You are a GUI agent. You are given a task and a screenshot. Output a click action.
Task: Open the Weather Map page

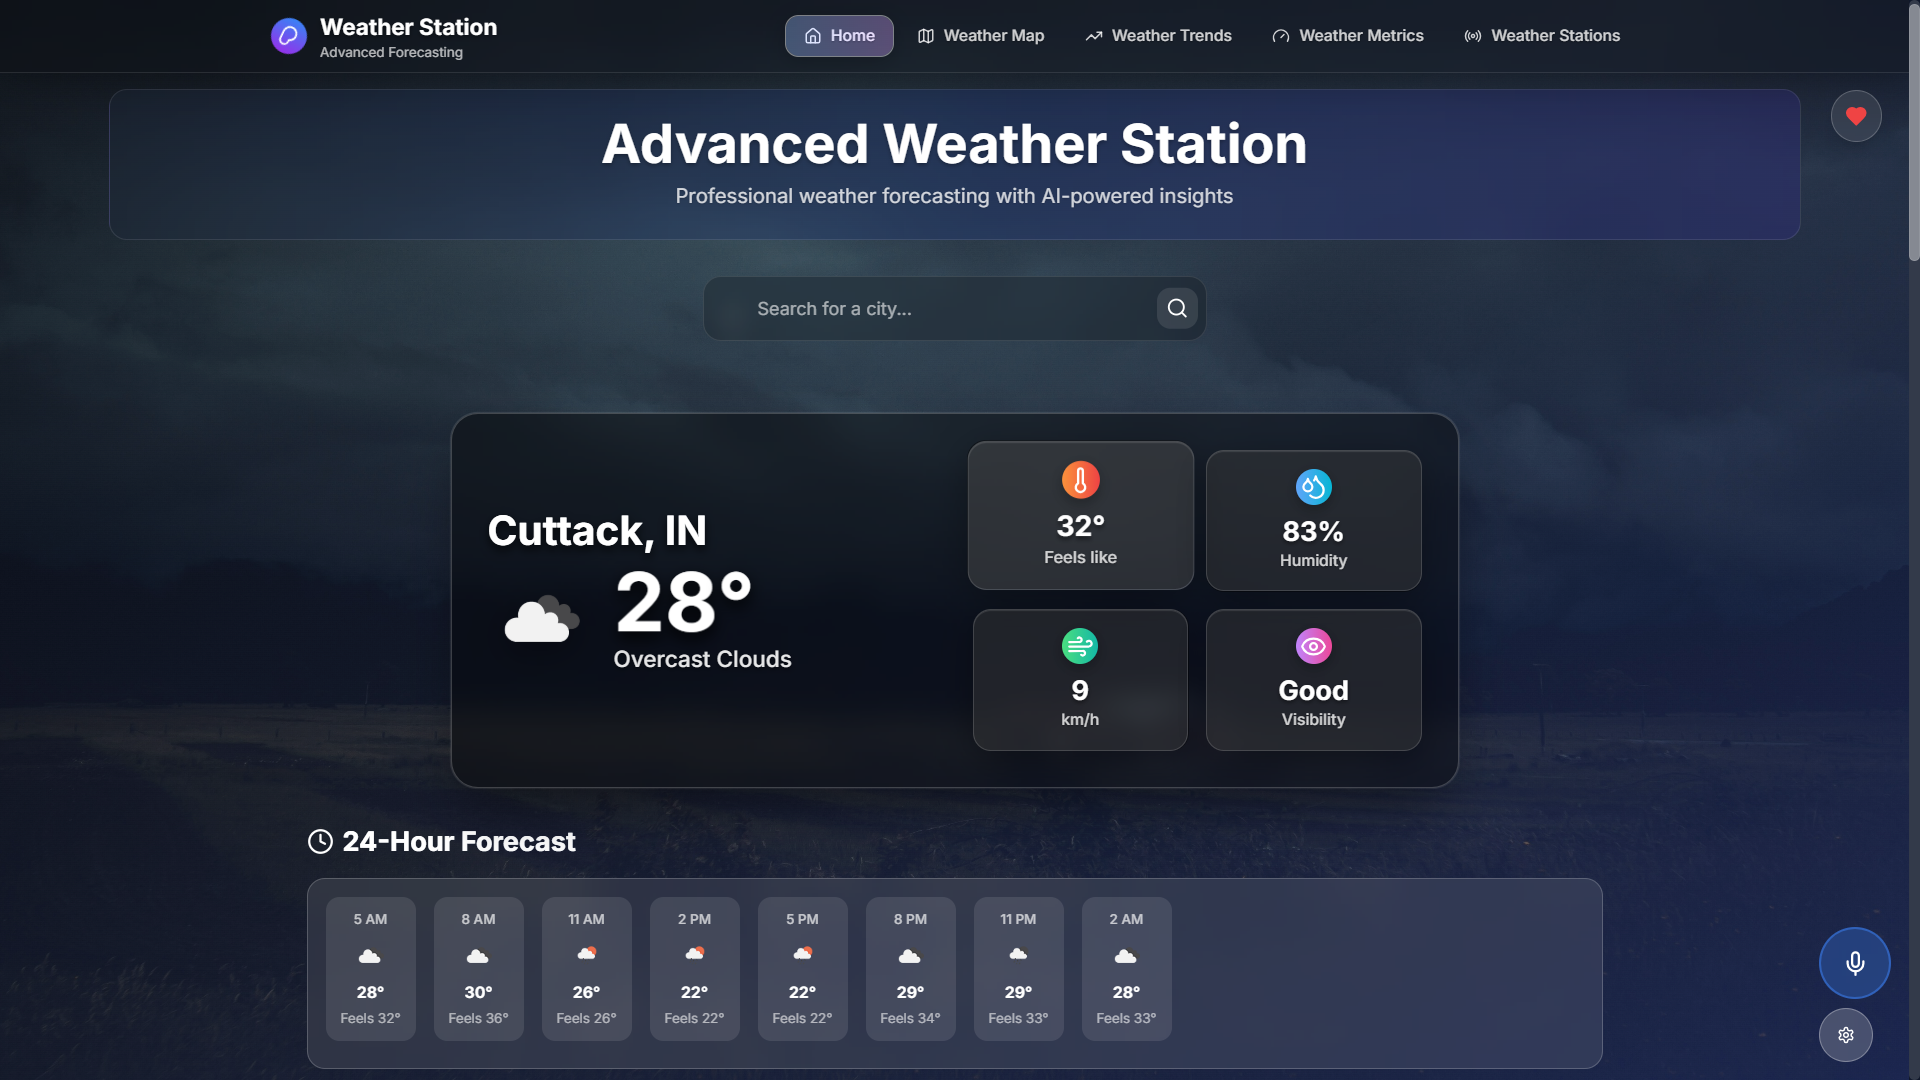980,35
